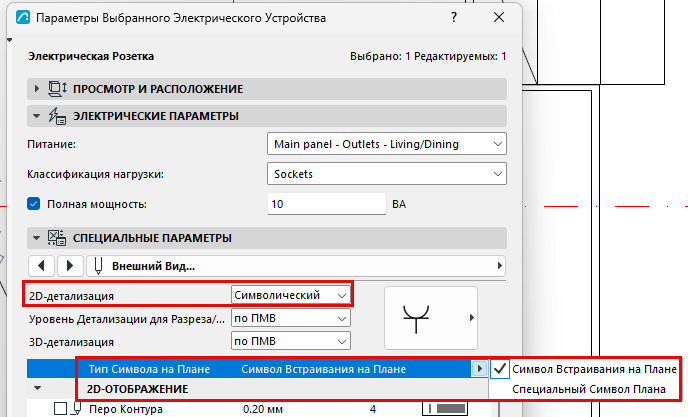Open the Внешний Вид page selector

click(296, 266)
